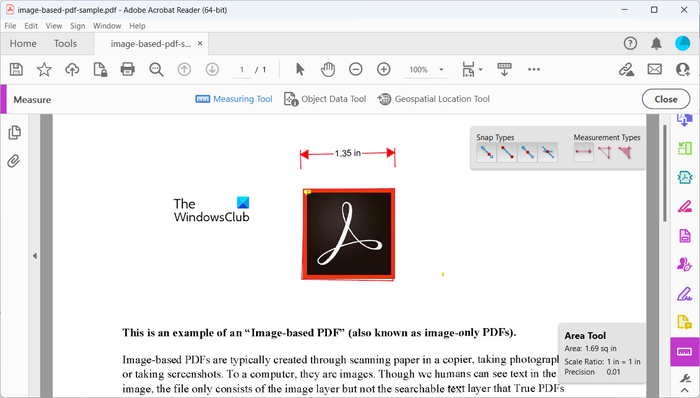
Task: Send file by email envelope icon
Action: click(654, 69)
